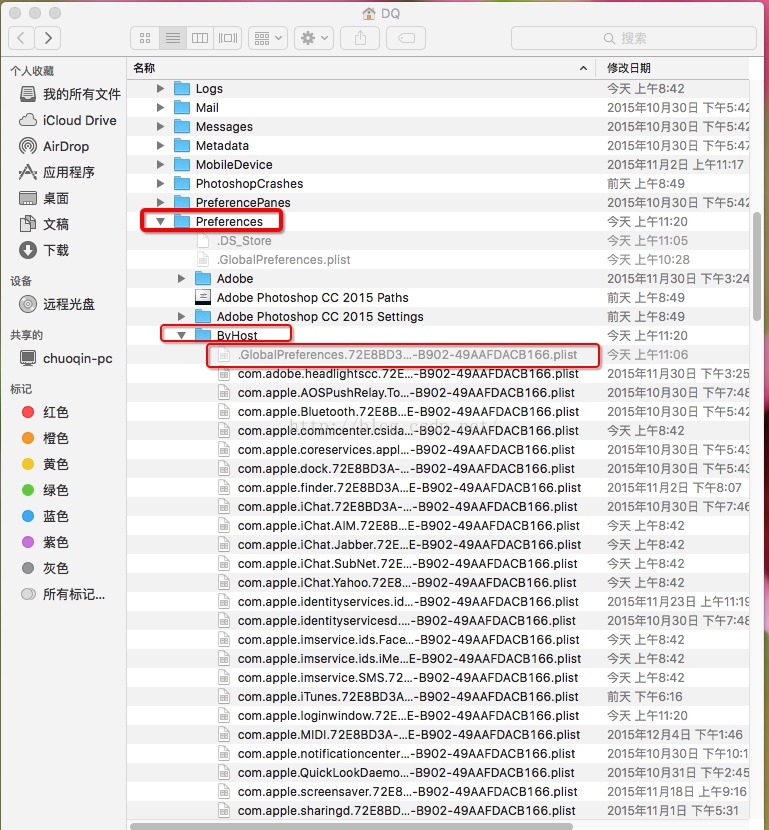Click the edit tags toolbar button
769x830 pixels.
coord(406,38)
